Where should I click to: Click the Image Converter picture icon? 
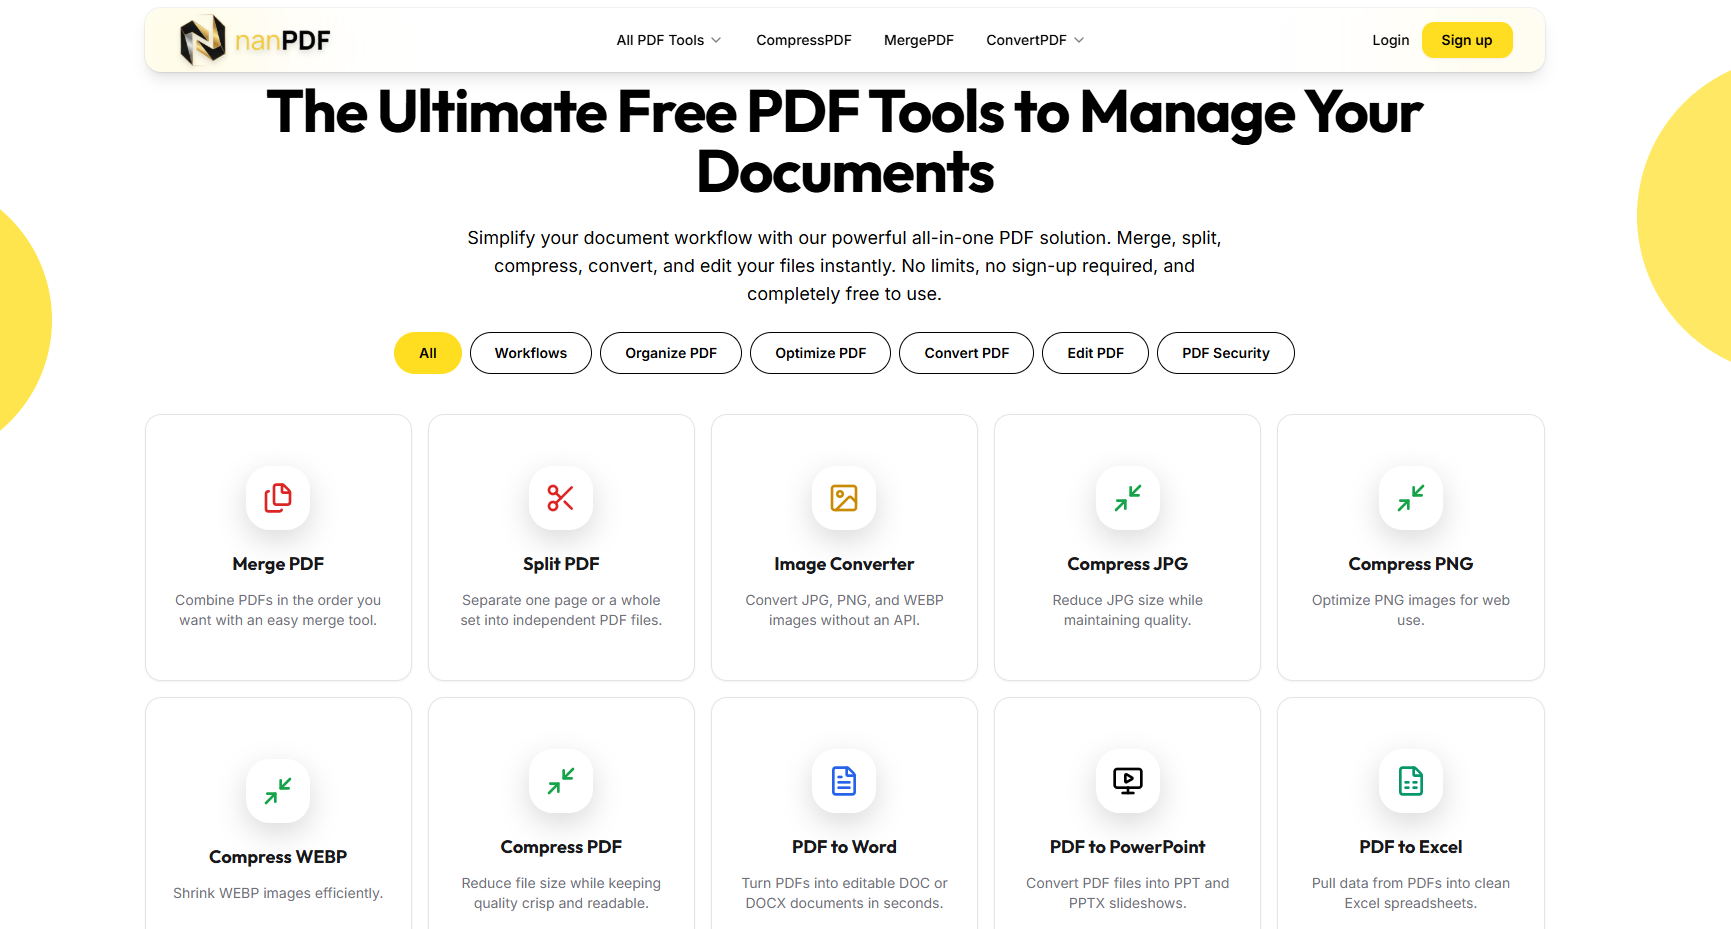coord(844,498)
